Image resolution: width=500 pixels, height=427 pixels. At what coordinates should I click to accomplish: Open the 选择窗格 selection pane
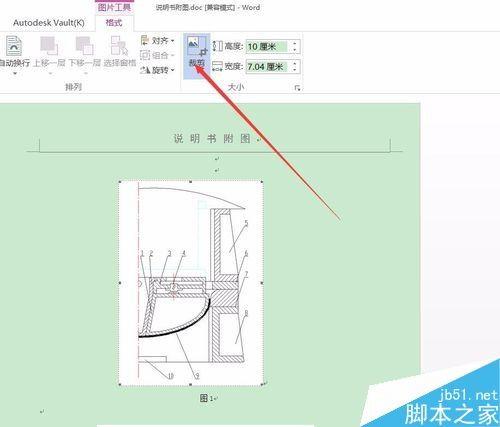119,52
